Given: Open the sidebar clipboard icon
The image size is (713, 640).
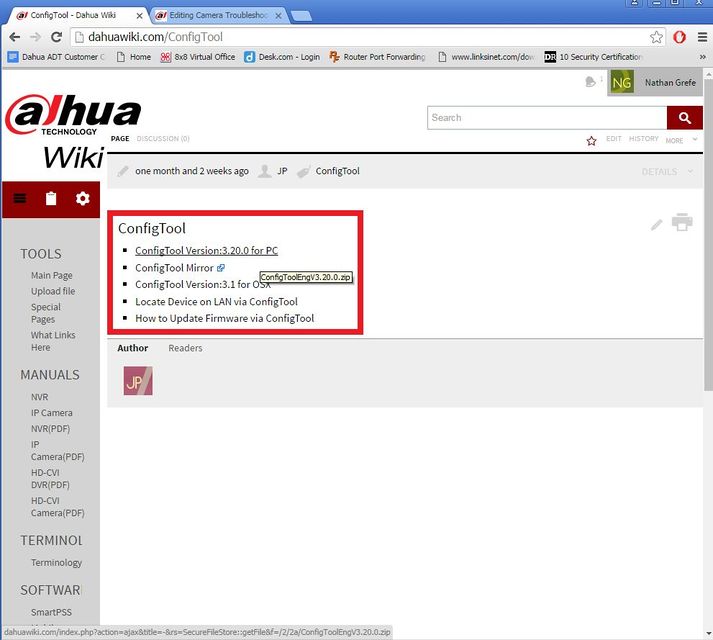Looking at the screenshot, I should click(51, 198).
